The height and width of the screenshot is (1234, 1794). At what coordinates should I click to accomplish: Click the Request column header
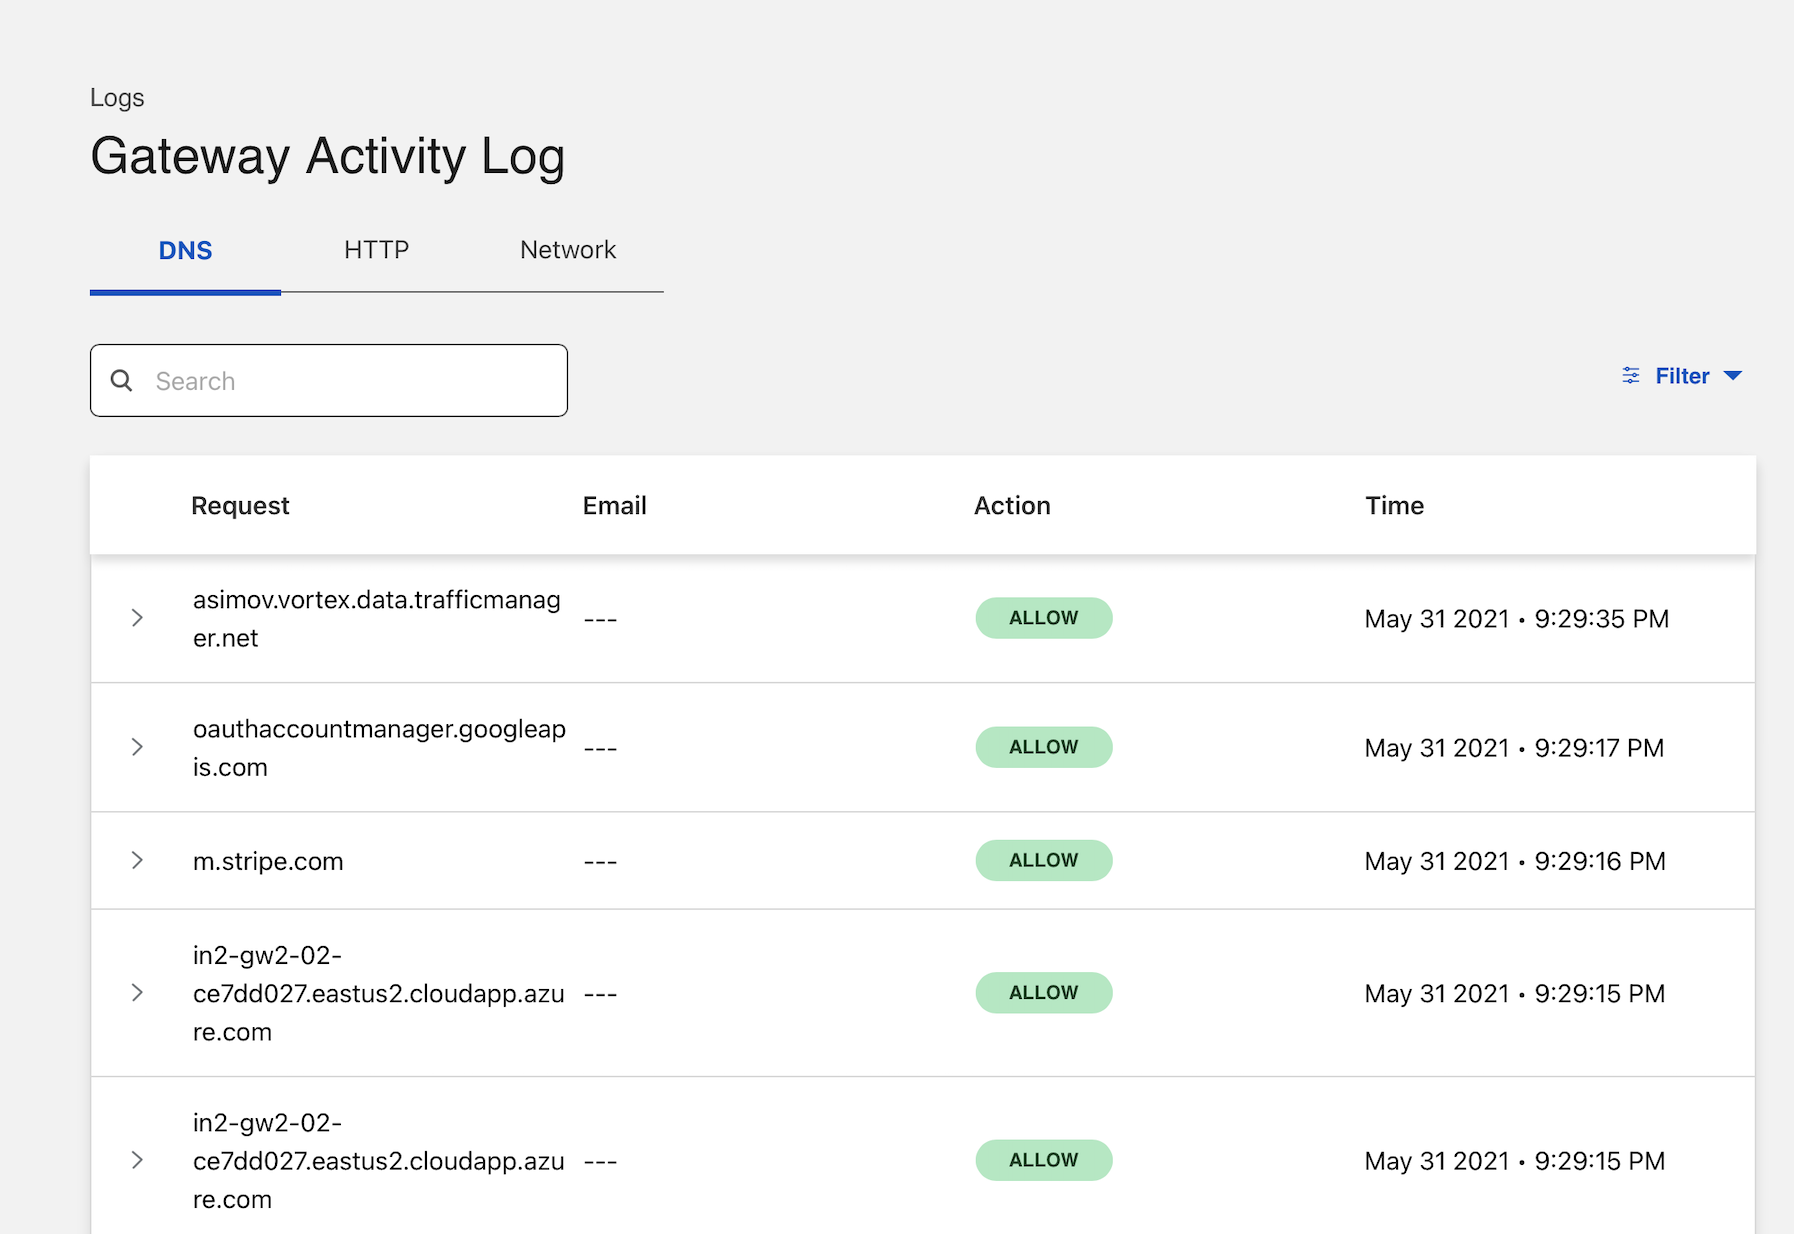point(240,506)
